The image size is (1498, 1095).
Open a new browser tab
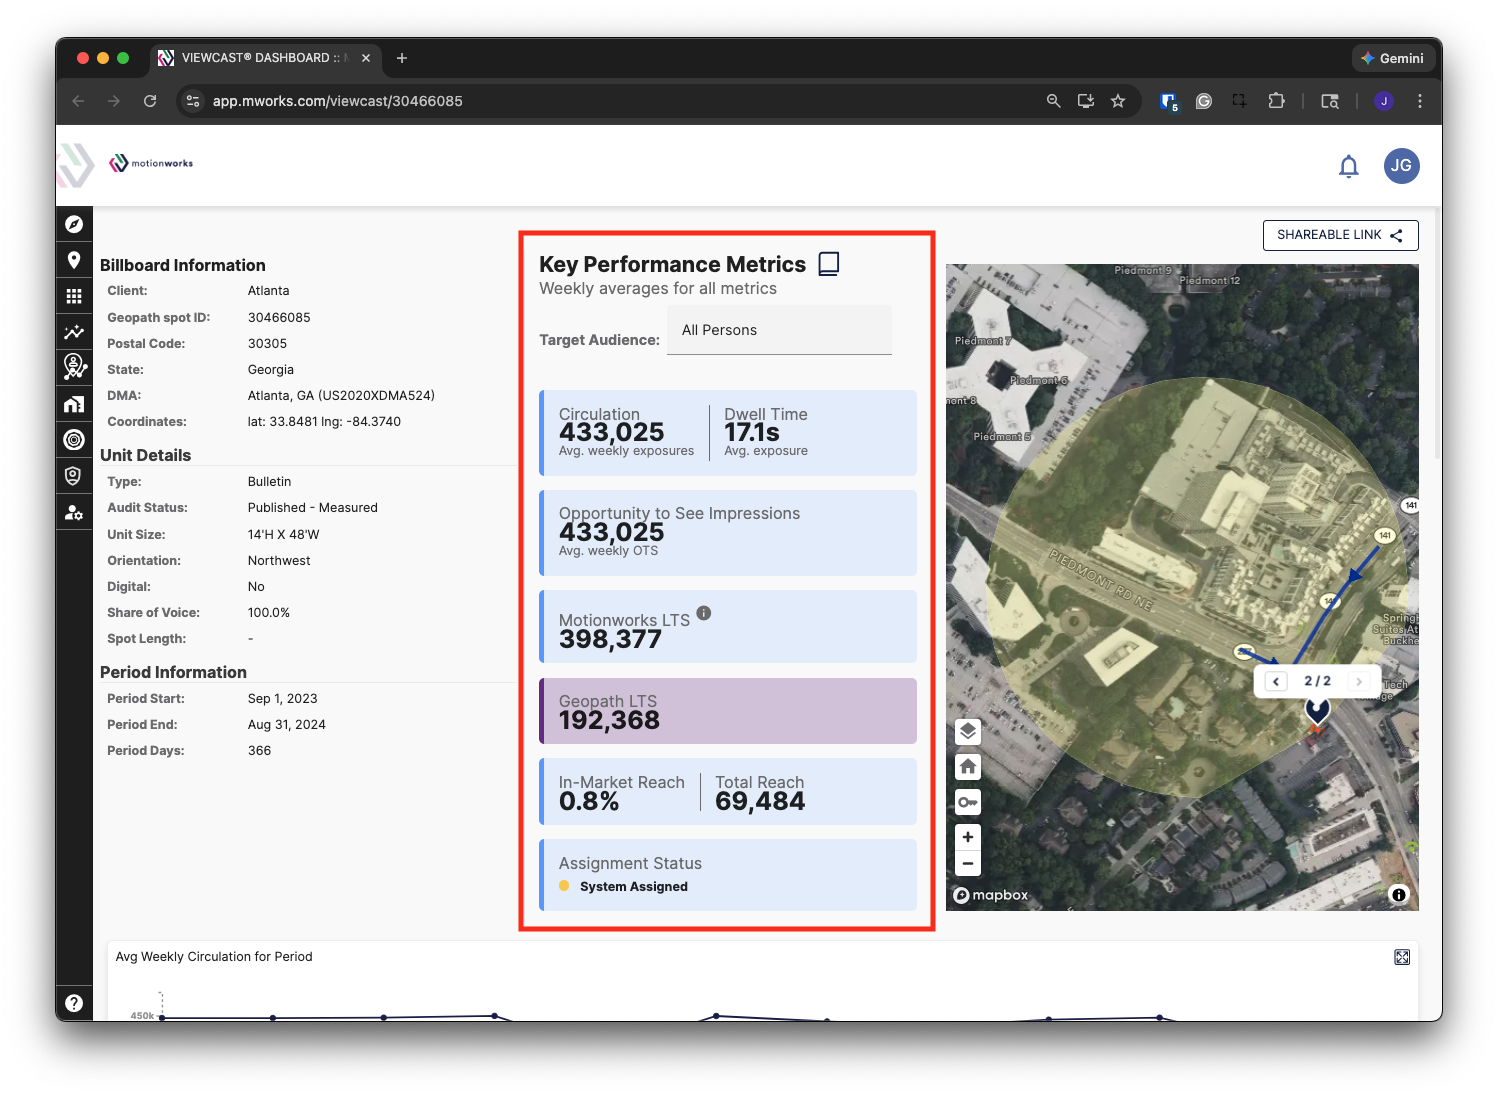coord(402,58)
